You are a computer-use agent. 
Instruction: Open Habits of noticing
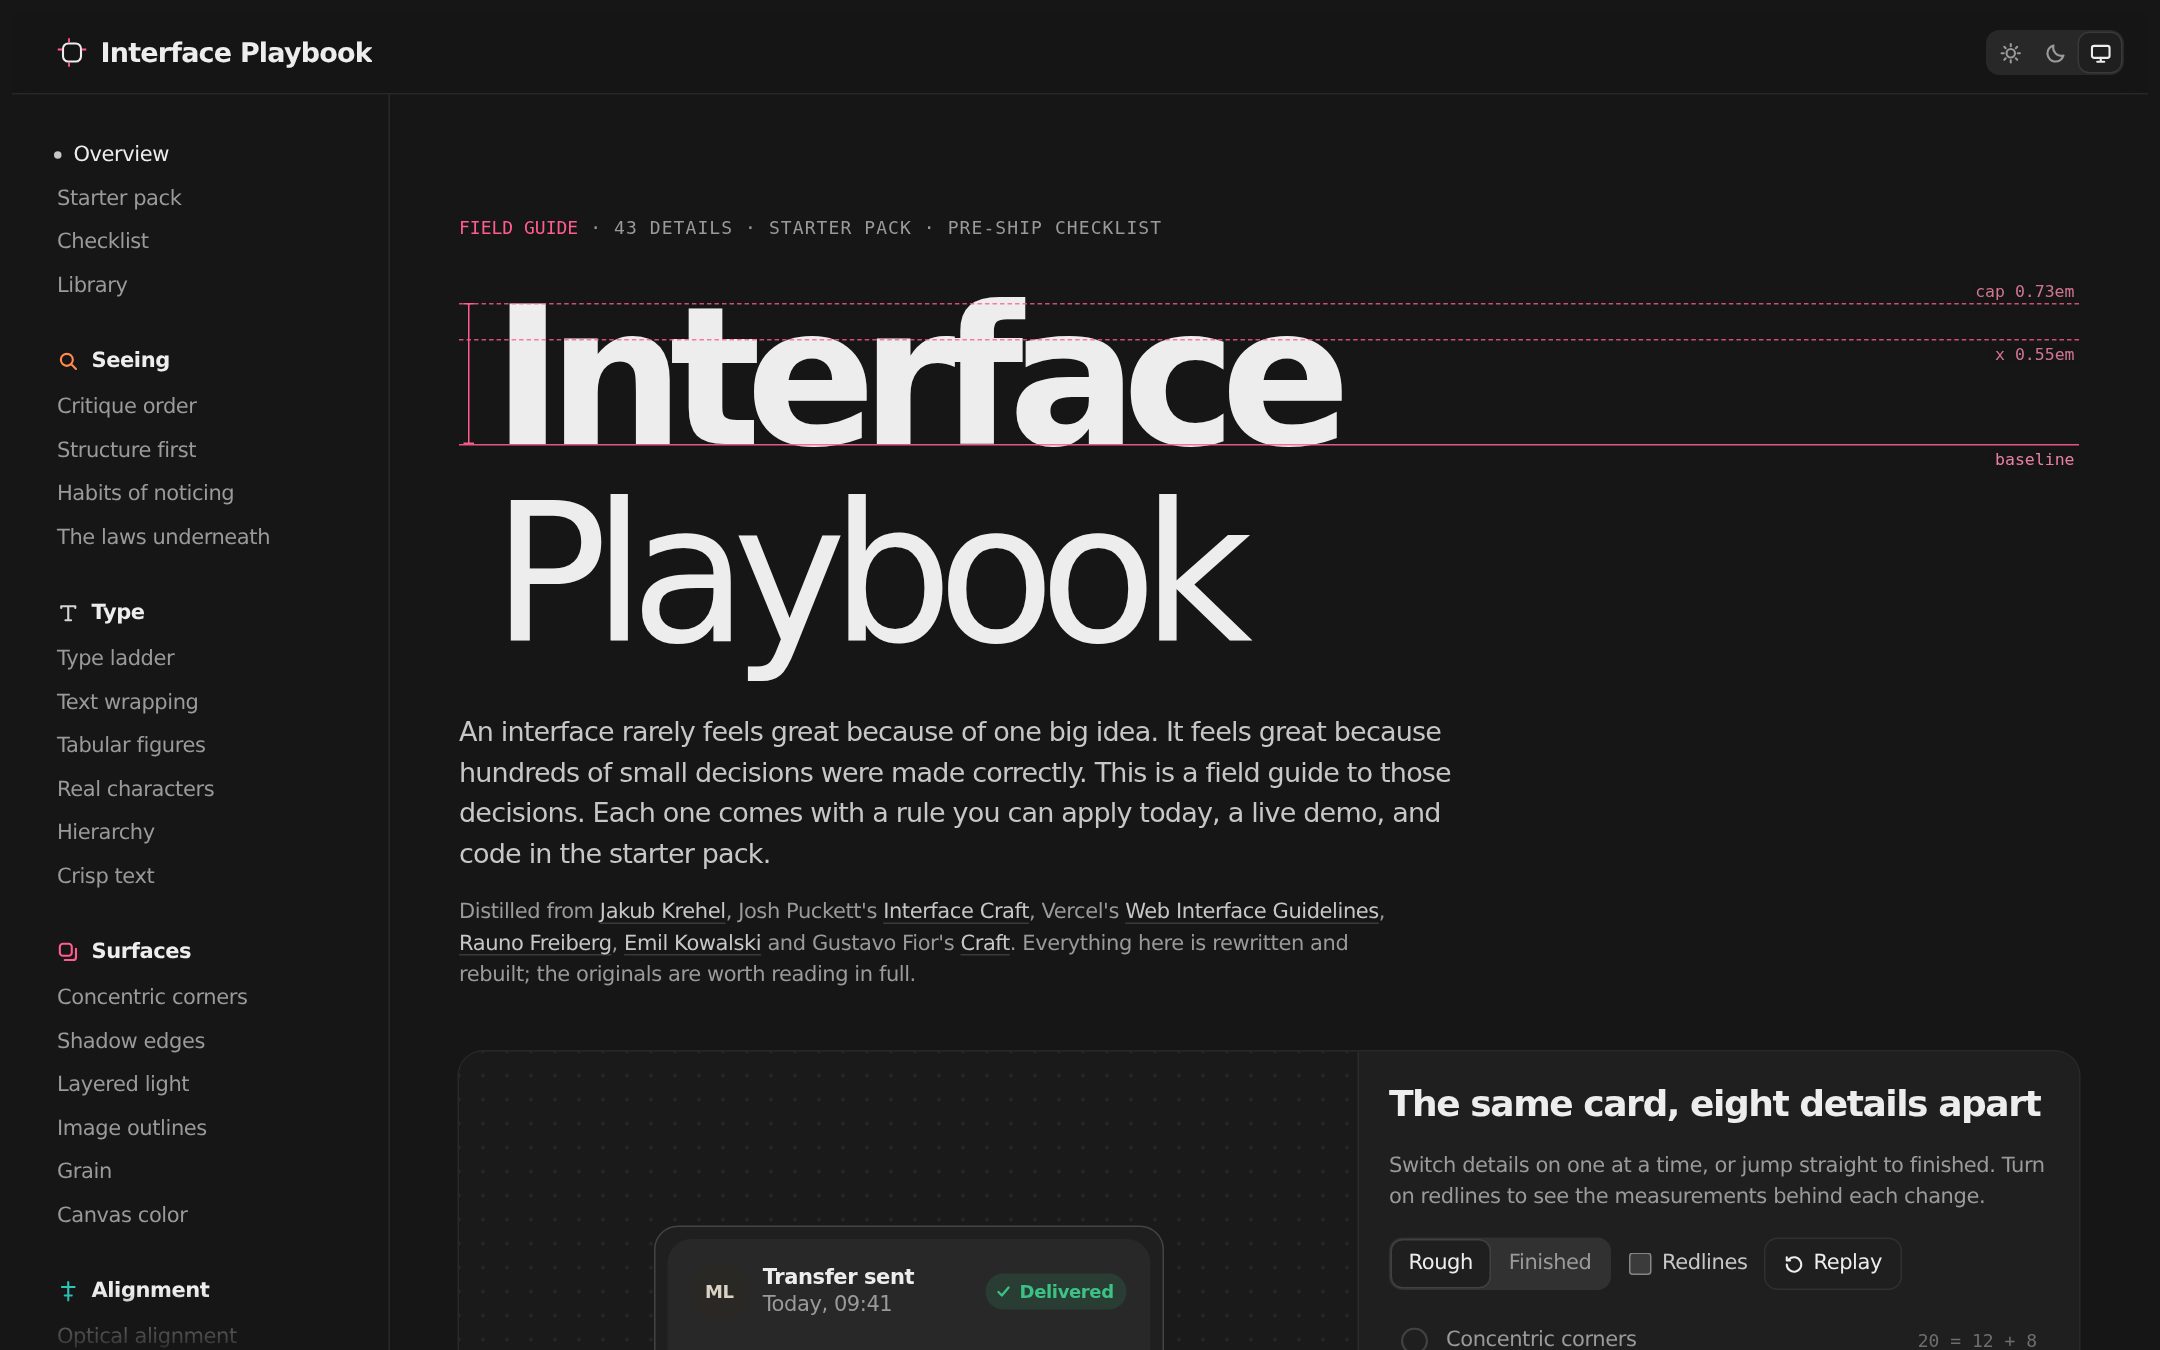[145, 493]
